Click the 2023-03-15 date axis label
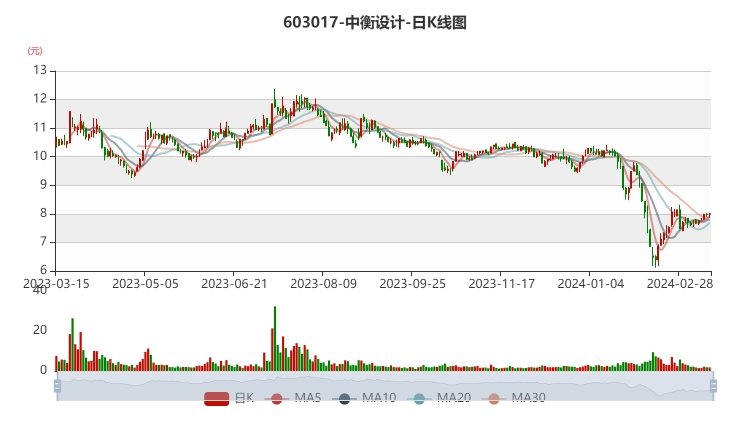This screenshot has height=438, width=756. [x=56, y=284]
